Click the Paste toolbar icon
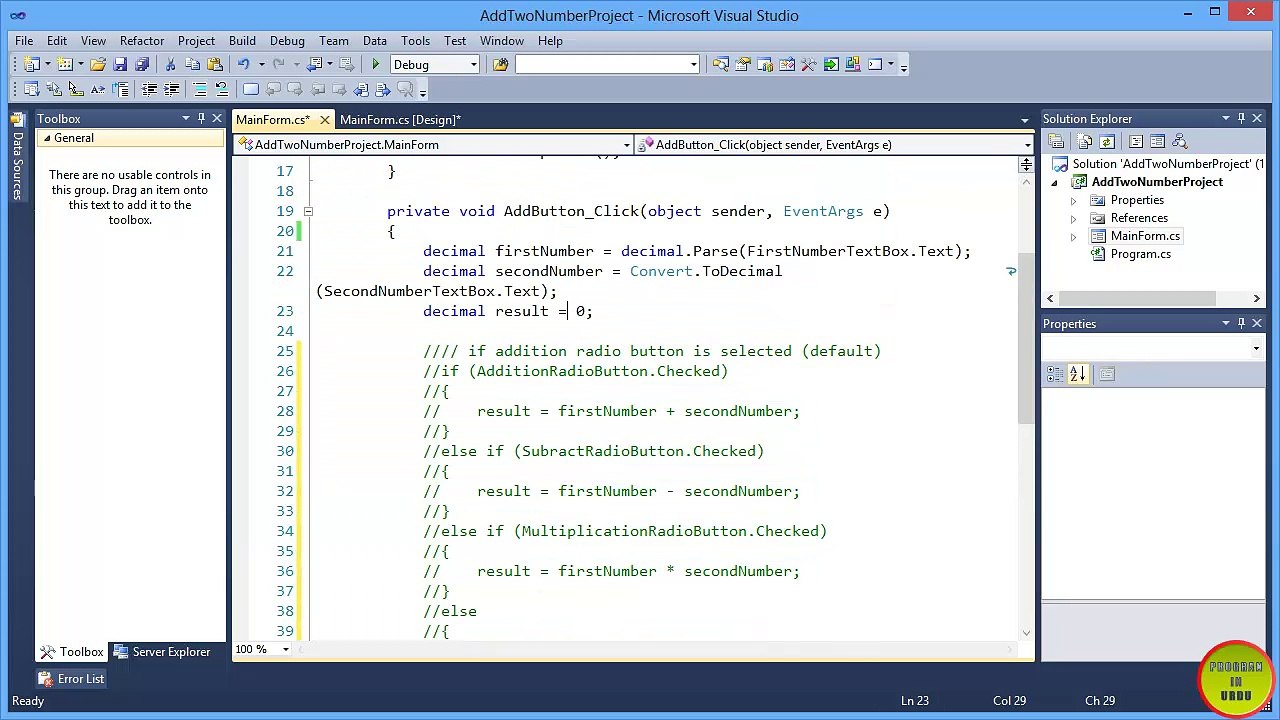The width and height of the screenshot is (1280, 720). tap(214, 64)
